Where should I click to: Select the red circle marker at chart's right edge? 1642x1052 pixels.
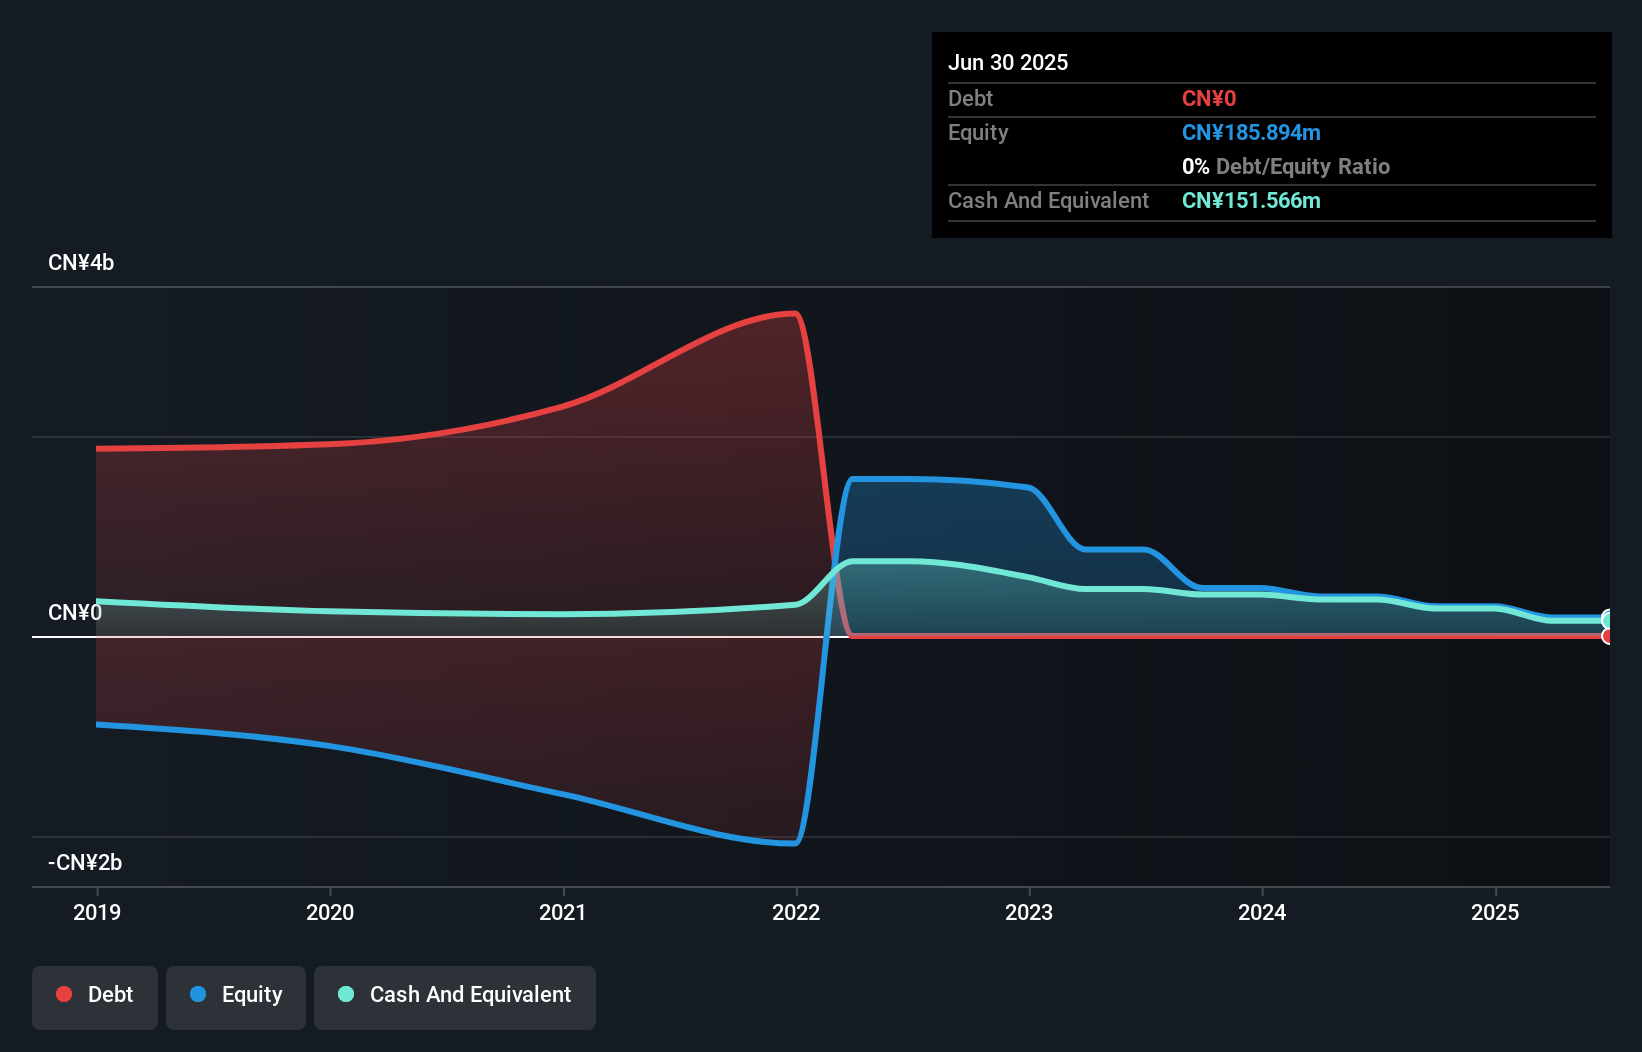pos(1606,636)
